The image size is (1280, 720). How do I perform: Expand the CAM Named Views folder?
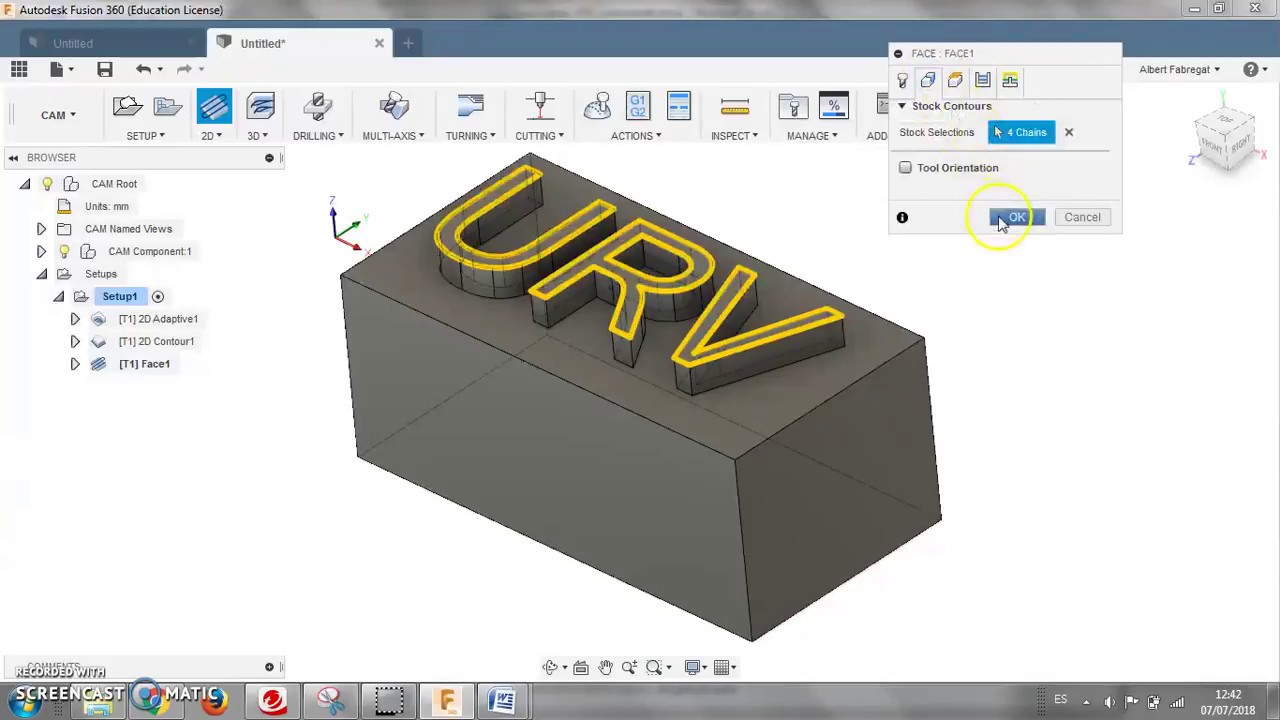[x=41, y=229]
